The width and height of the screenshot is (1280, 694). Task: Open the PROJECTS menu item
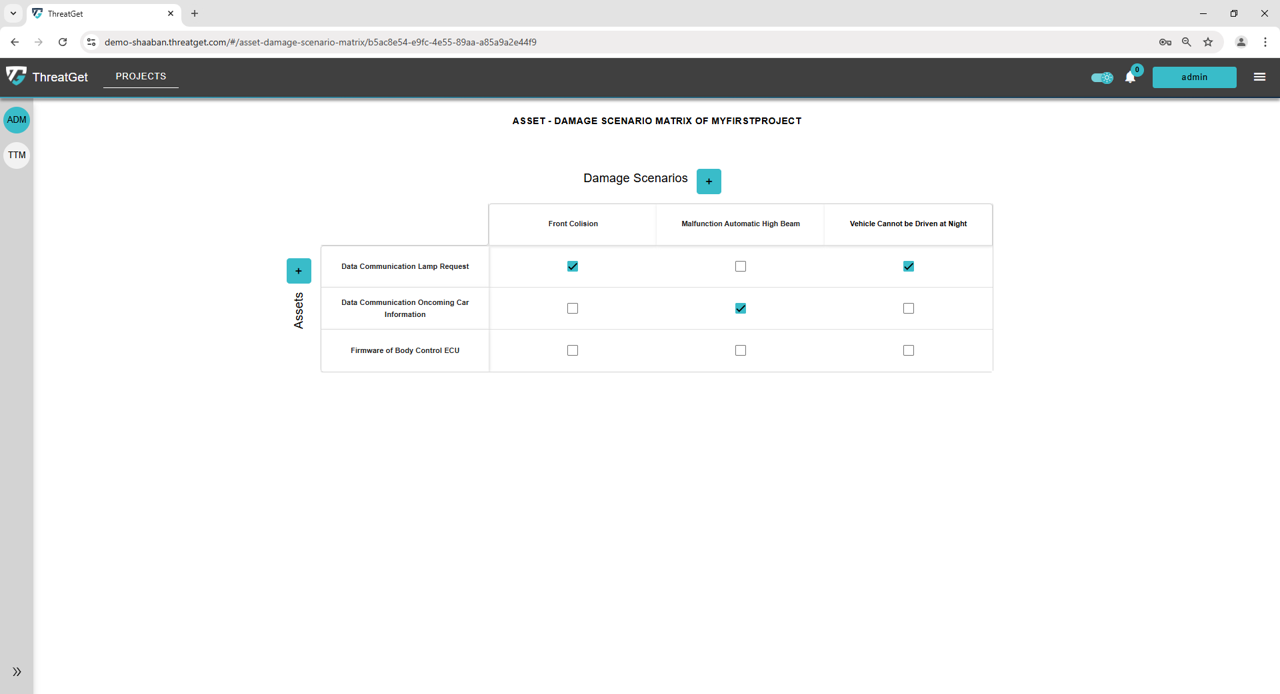pyautogui.click(x=141, y=76)
